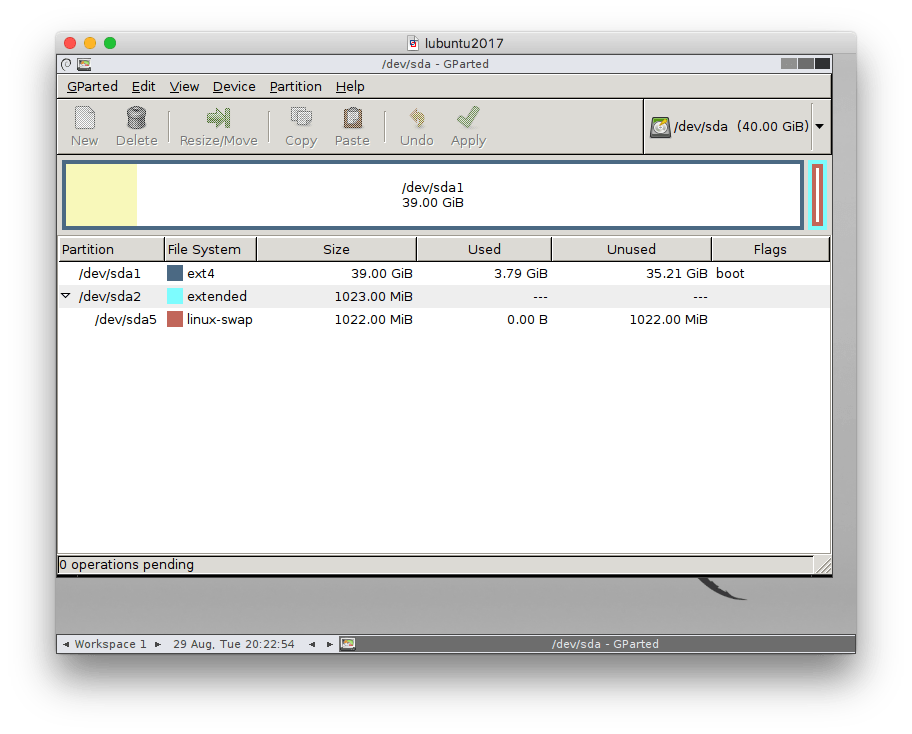Viewport: 912px width, 734px height.
Task: Select the /dev/sda1 row in partition list
Action: tap(444, 273)
